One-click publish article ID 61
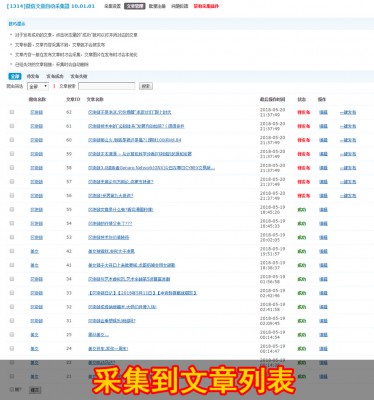This screenshot has height=400, width=374. click(348, 126)
